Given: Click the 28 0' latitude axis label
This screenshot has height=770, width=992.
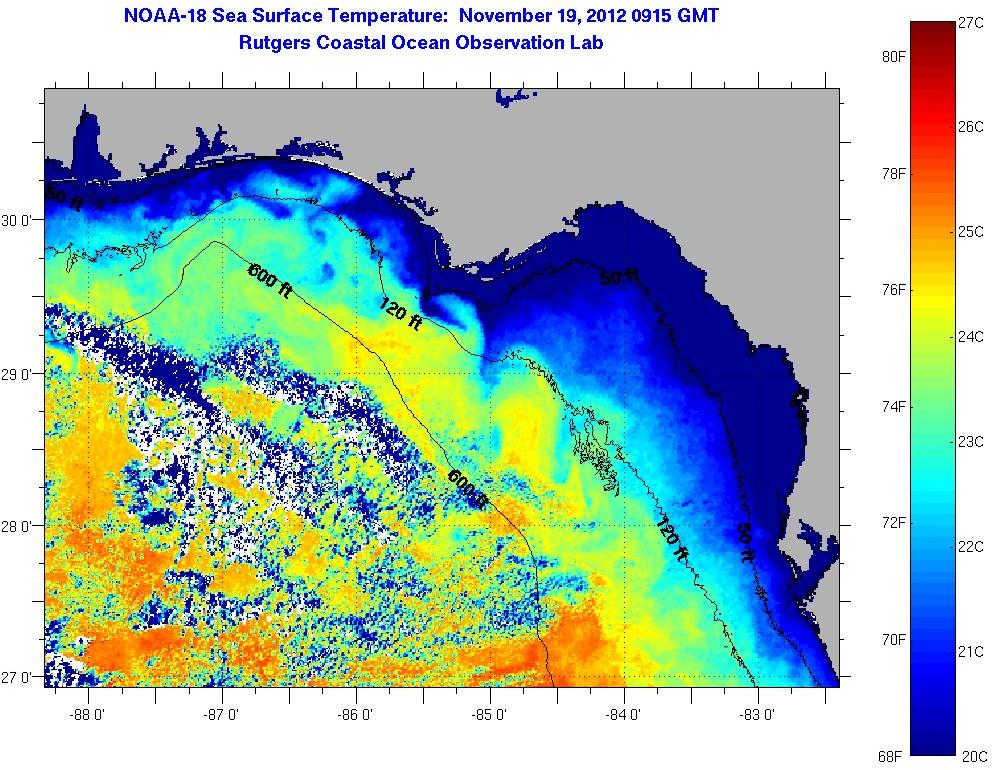Looking at the screenshot, I should (x=20, y=526).
